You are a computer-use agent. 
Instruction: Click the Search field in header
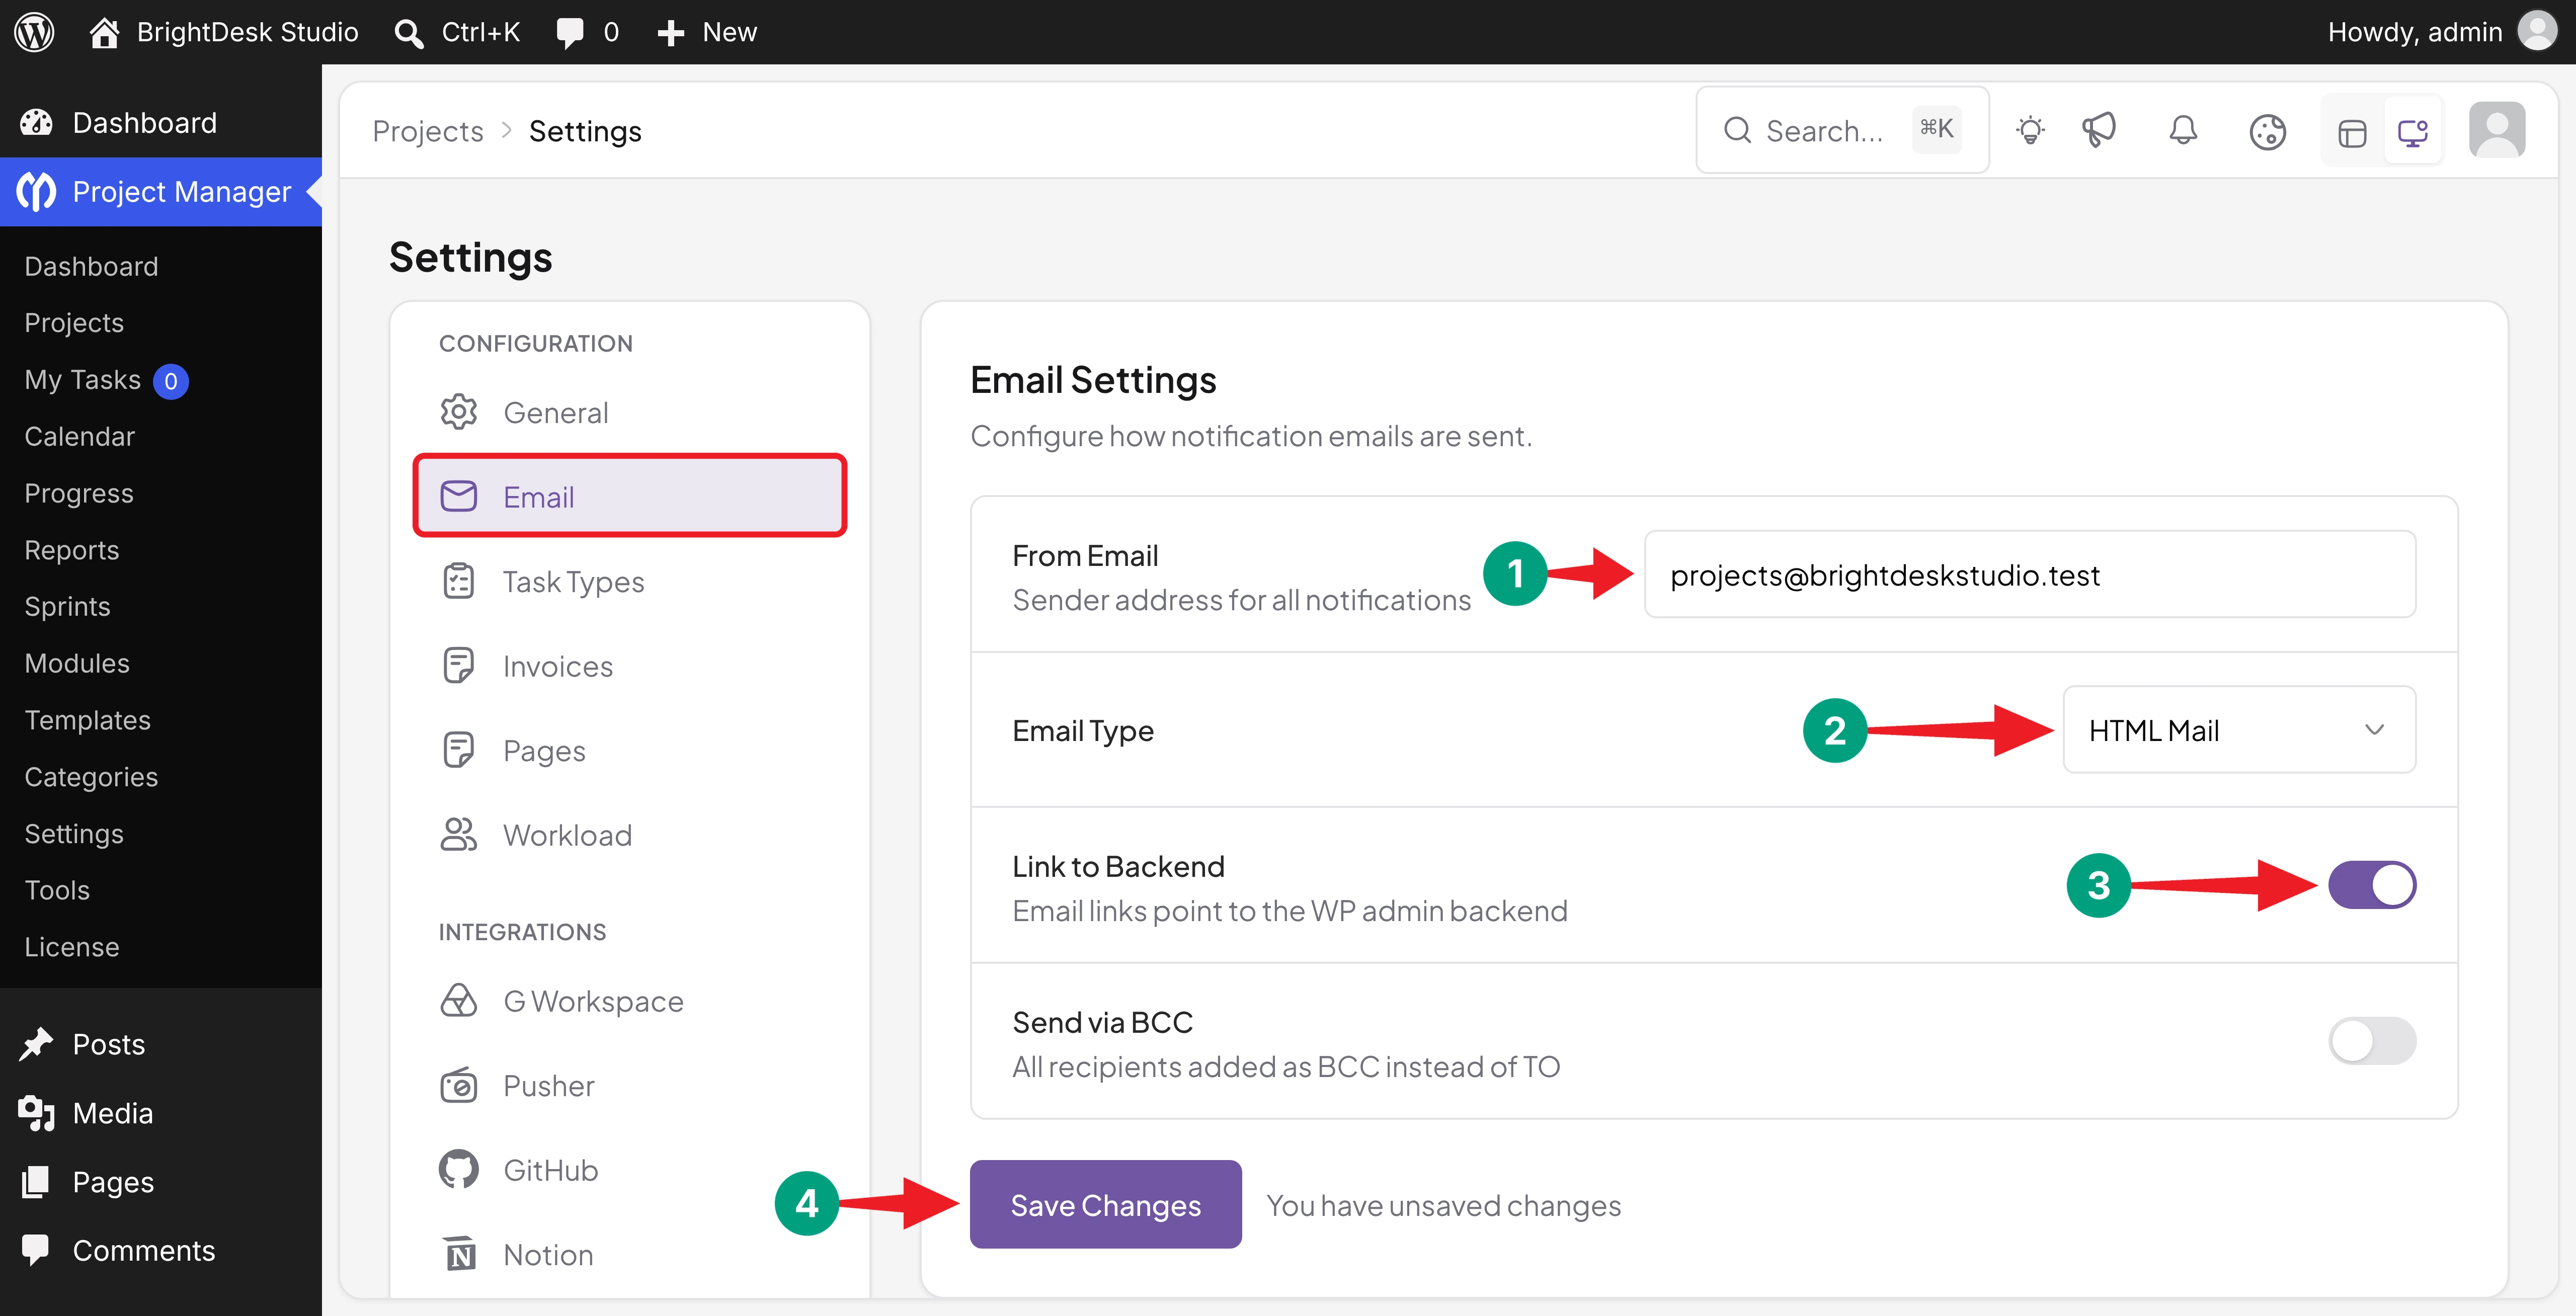1842,130
